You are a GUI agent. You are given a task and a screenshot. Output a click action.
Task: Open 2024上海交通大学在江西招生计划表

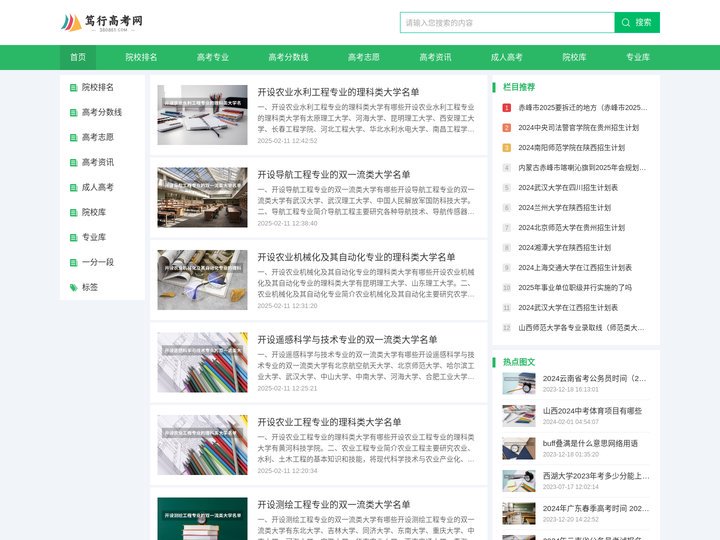pos(575,267)
